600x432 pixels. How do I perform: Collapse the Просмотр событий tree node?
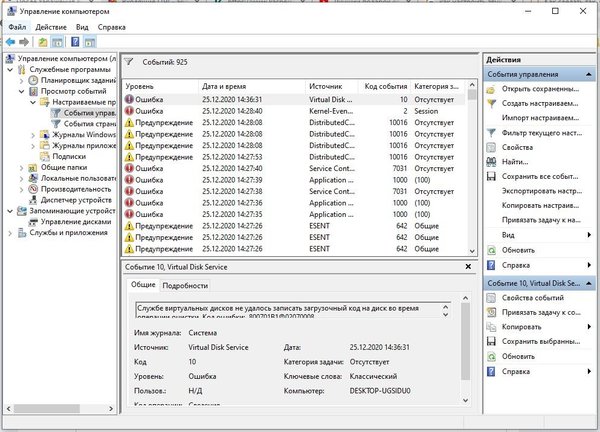pos(19,91)
